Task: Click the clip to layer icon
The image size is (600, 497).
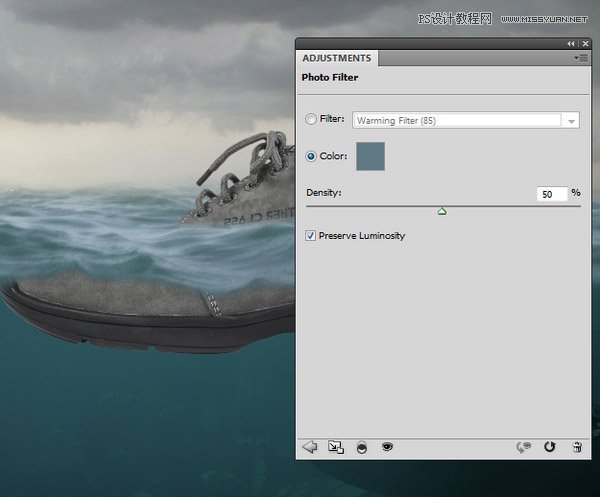Action: (360, 447)
